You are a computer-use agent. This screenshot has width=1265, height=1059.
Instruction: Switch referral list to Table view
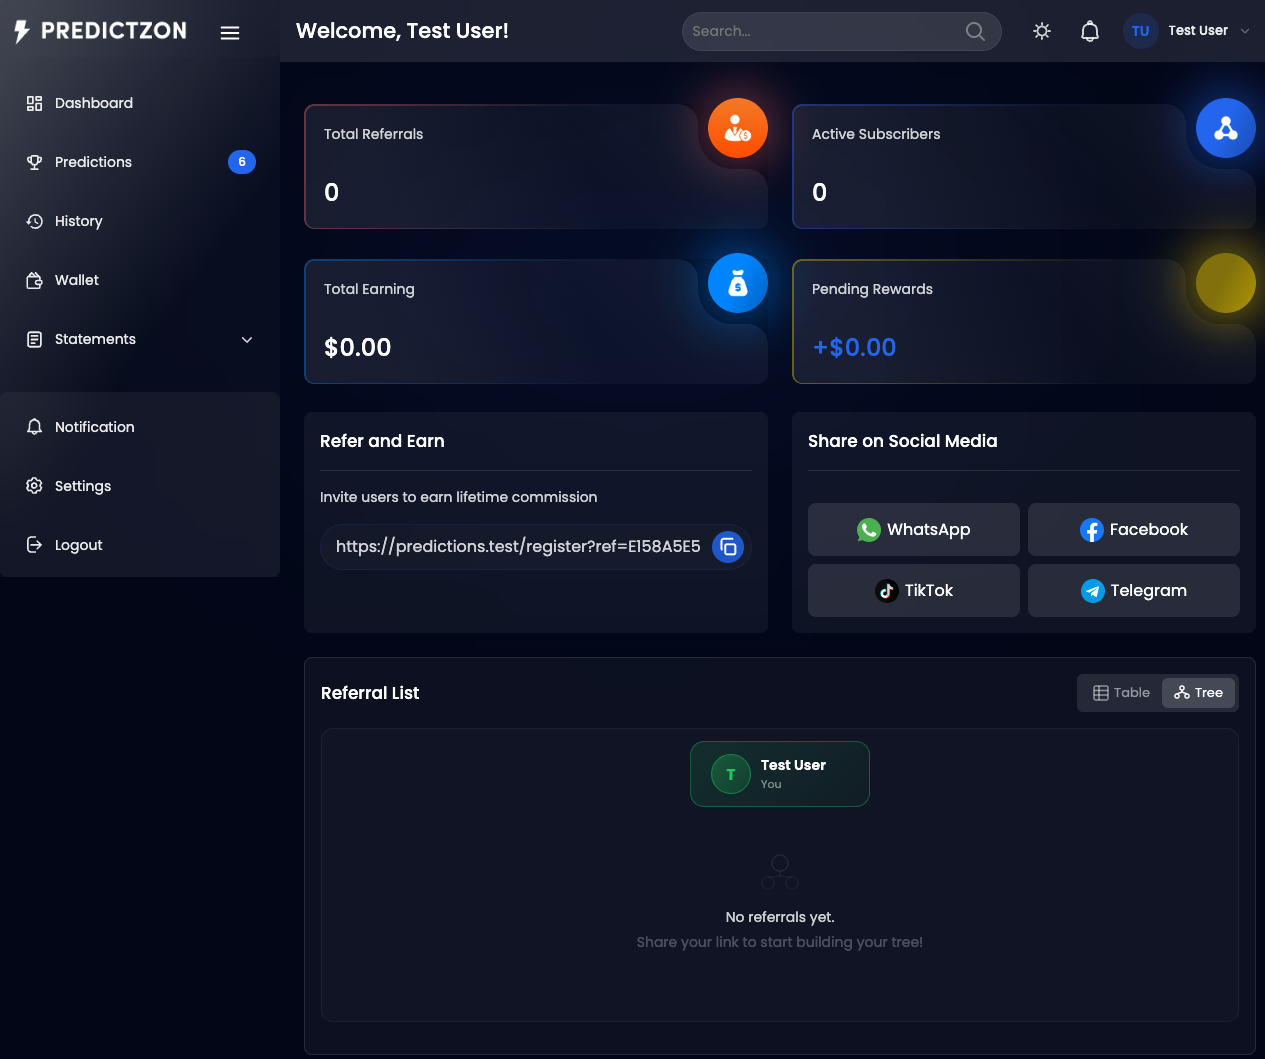pyautogui.click(x=1121, y=693)
